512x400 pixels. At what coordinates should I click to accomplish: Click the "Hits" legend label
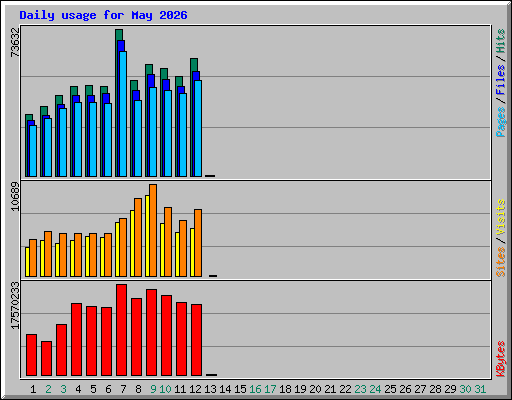500,41
